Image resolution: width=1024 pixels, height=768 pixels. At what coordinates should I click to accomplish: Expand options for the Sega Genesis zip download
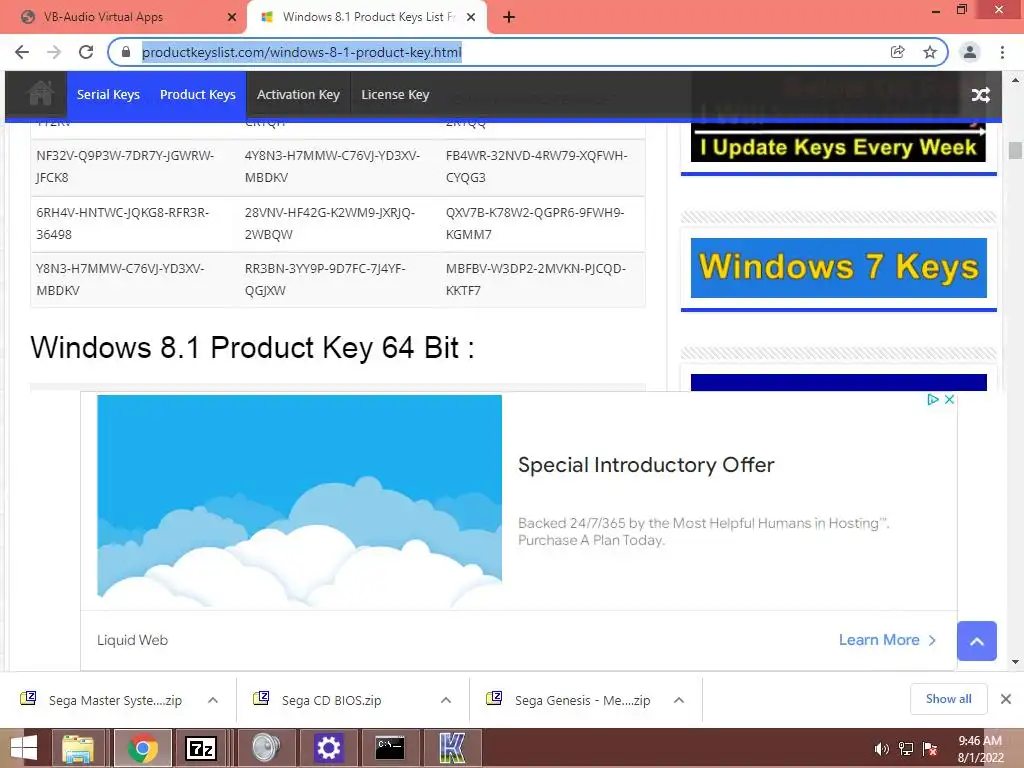pos(679,700)
